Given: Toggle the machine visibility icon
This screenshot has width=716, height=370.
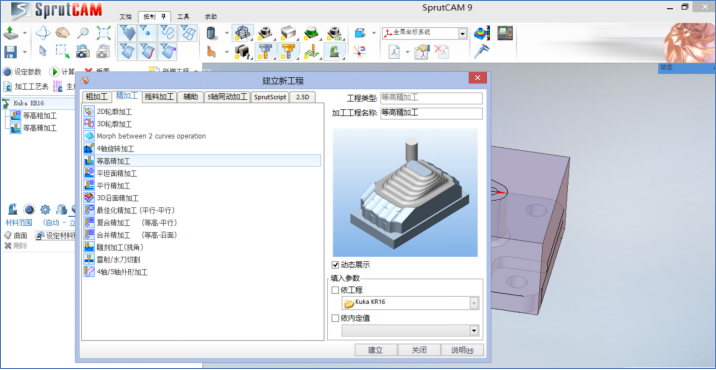Looking at the screenshot, I should click(x=243, y=33).
